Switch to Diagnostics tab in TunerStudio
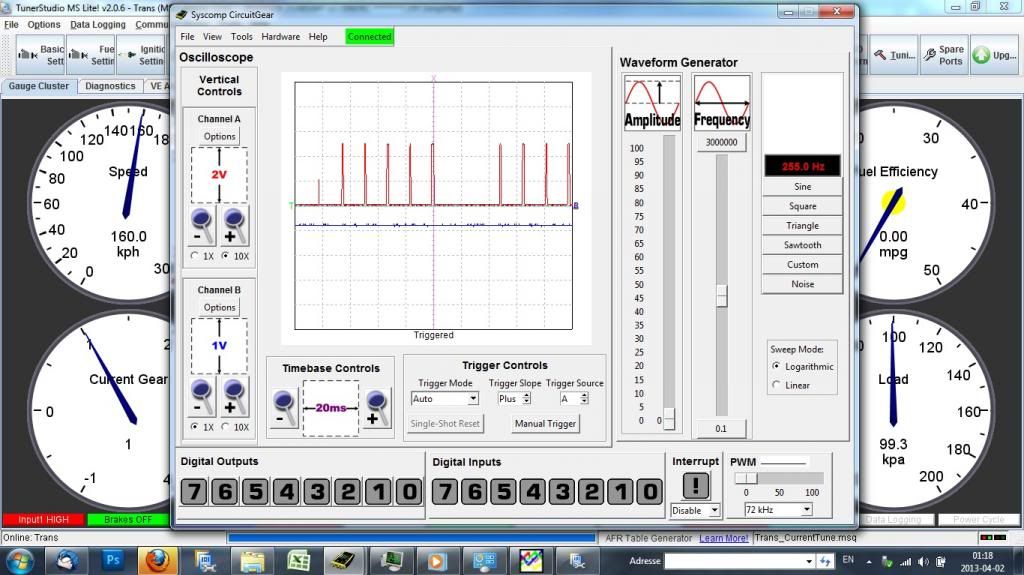This screenshot has height=575, width=1024. [110, 86]
